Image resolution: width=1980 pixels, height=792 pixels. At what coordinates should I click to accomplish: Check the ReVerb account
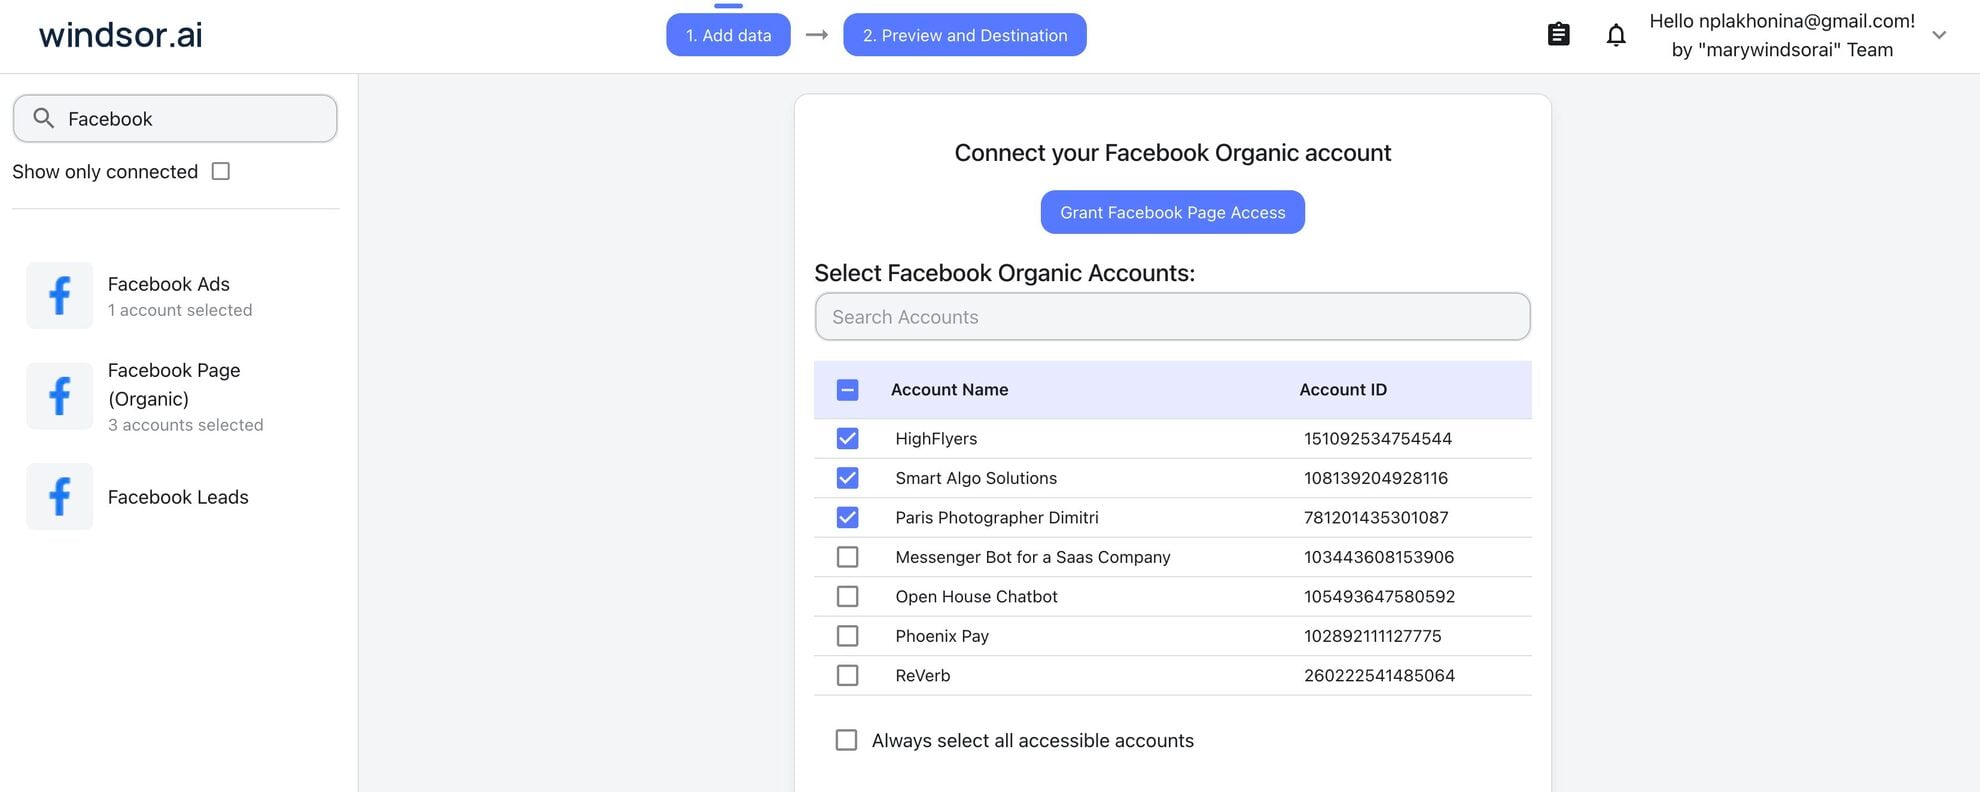[847, 675]
